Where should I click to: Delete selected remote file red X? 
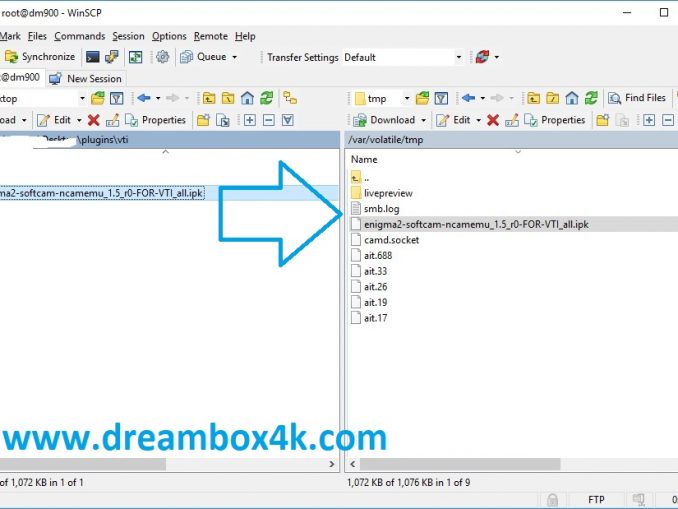tap(493, 120)
